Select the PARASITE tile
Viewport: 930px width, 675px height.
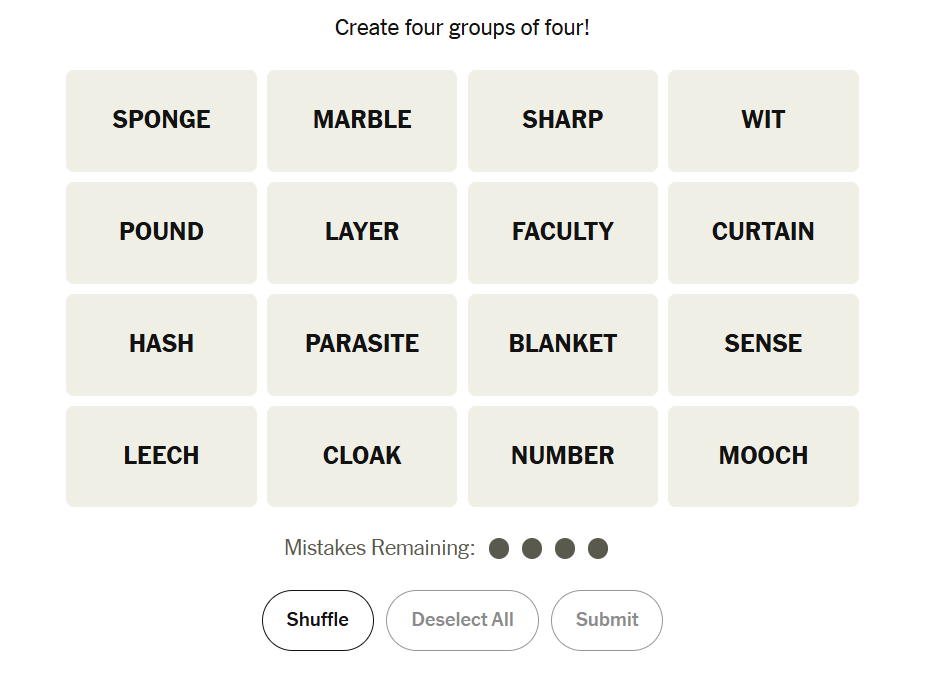point(362,344)
